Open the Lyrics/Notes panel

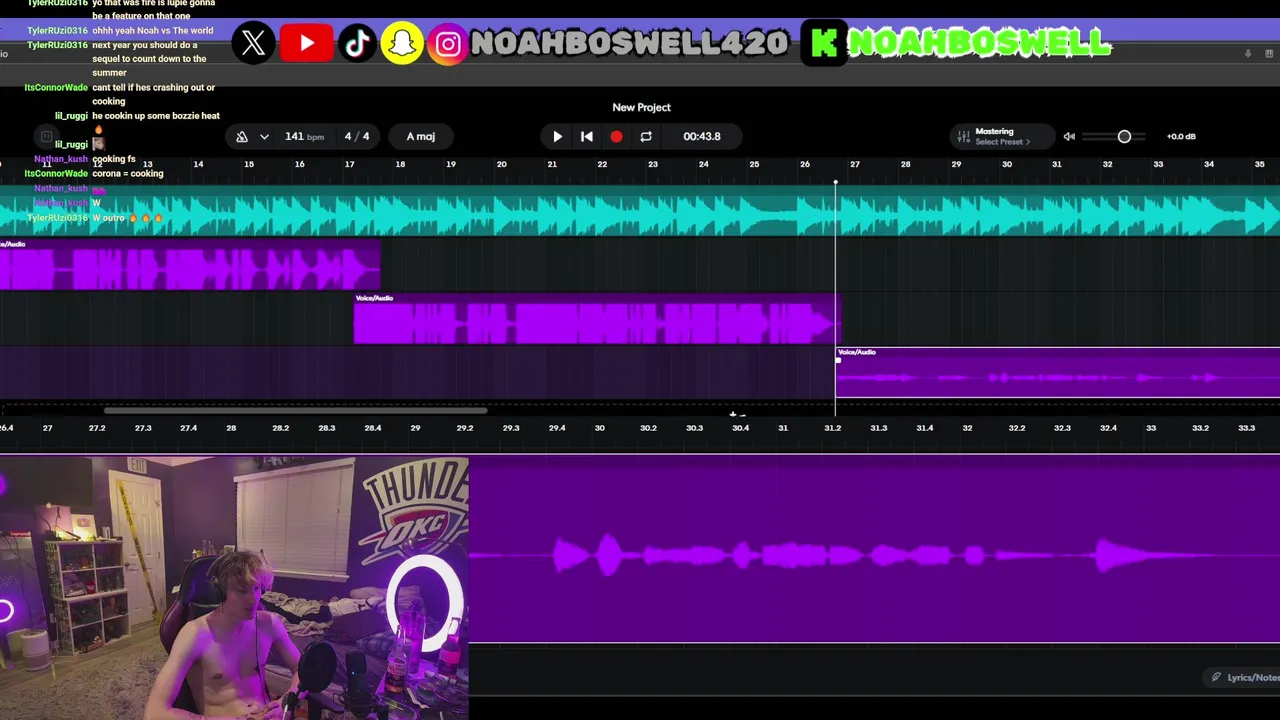pyautogui.click(x=1245, y=677)
